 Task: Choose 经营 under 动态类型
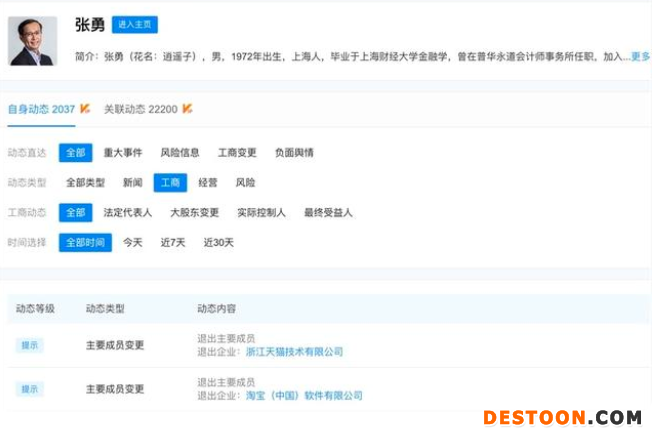(208, 183)
